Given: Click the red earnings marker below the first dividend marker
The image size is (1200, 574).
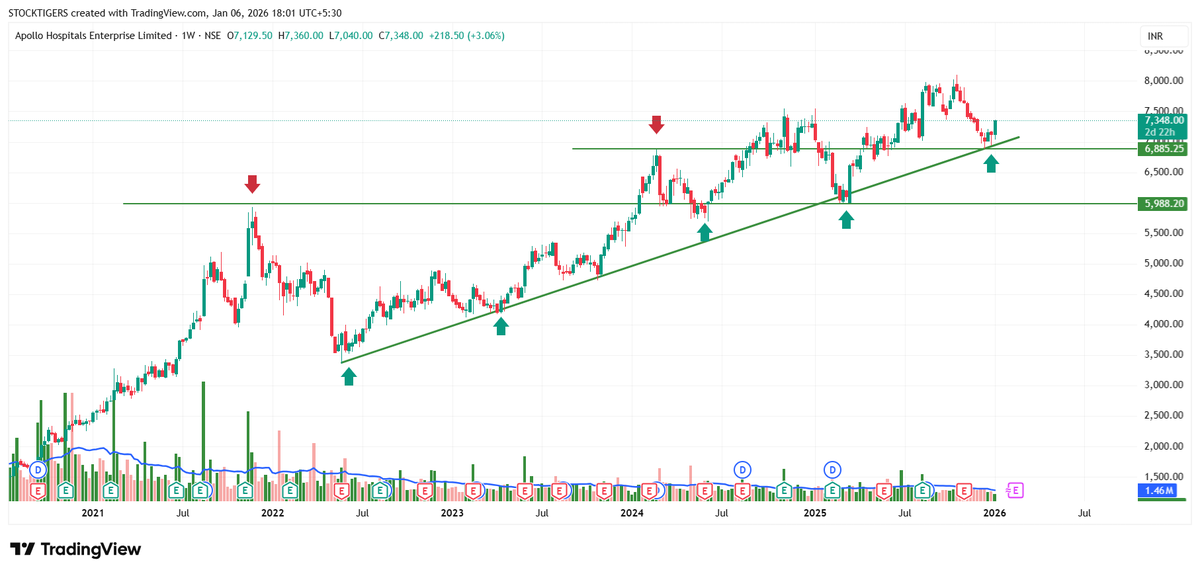Looking at the screenshot, I should 38,490.
